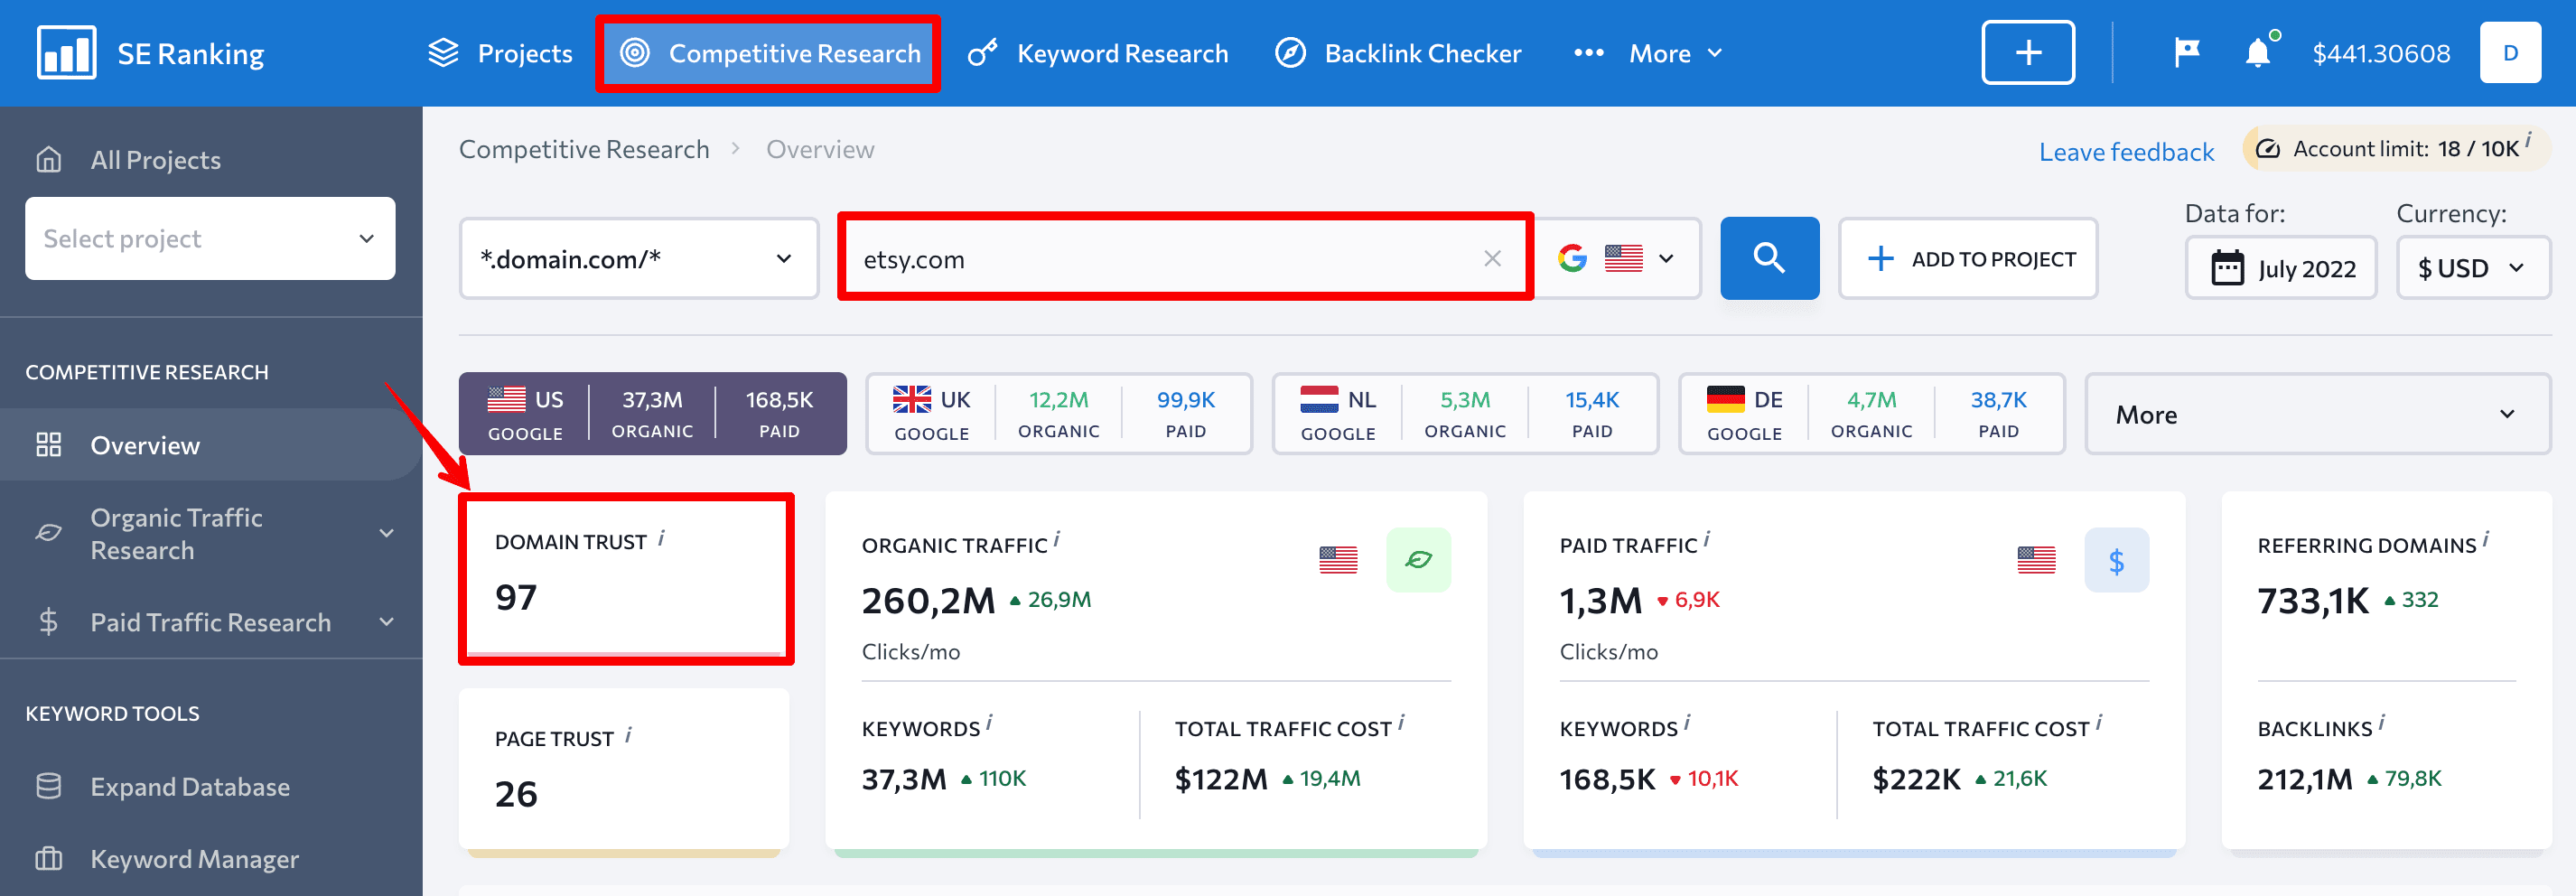Click paid total traffic cost $222K

[x=1916, y=779]
